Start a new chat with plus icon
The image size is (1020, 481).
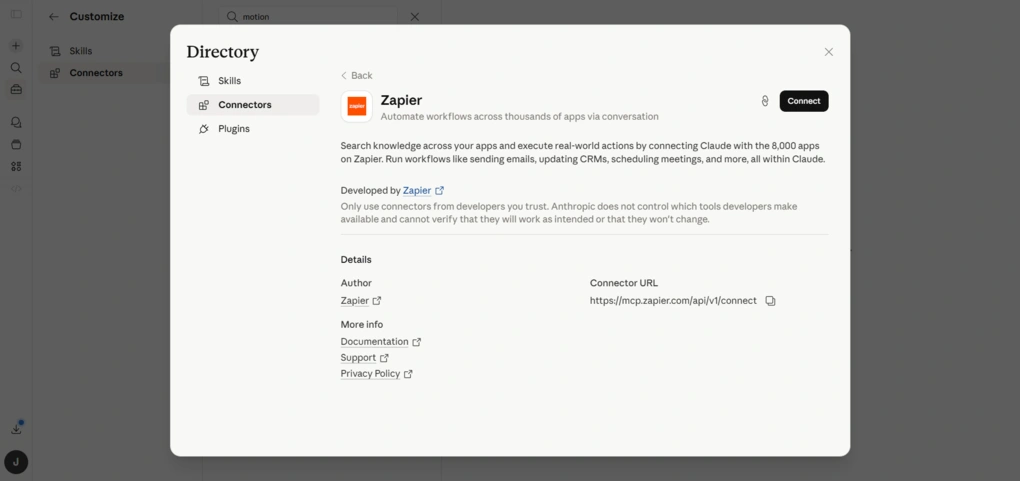pos(16,46)
